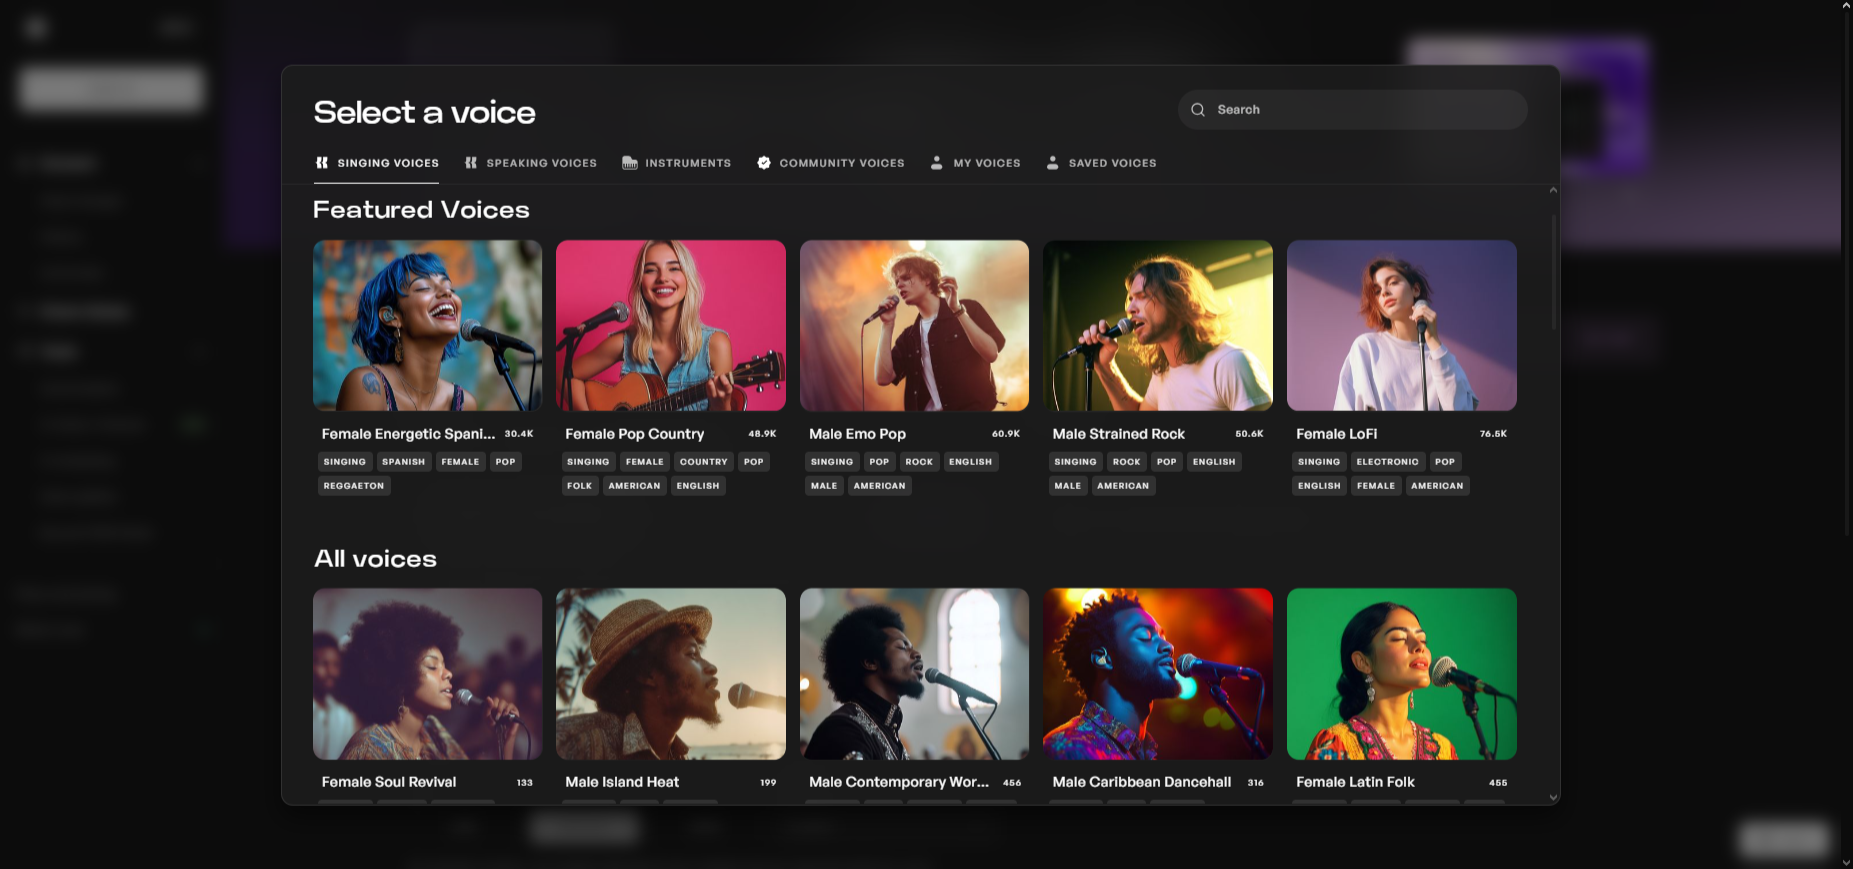Click the search magnifier icon
1853x869 pixels.
[1197, 110]
